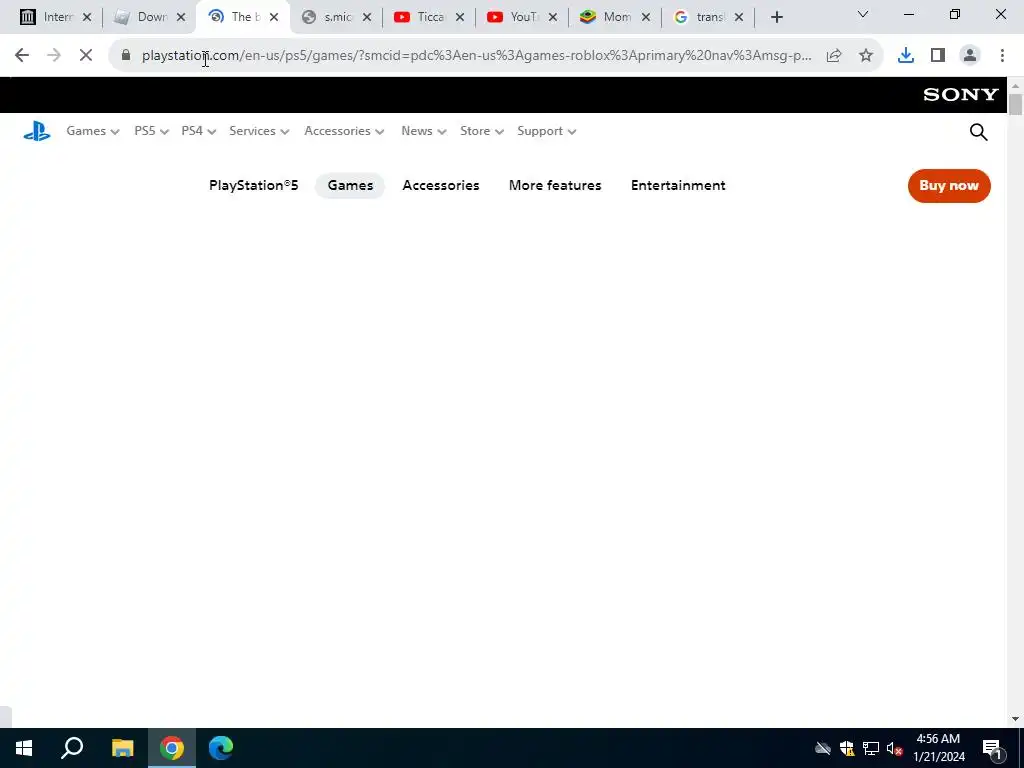Expand the Games dropdown menu
The width and height of the screenshot is (1024, 768).
click(x=93, y=131)
